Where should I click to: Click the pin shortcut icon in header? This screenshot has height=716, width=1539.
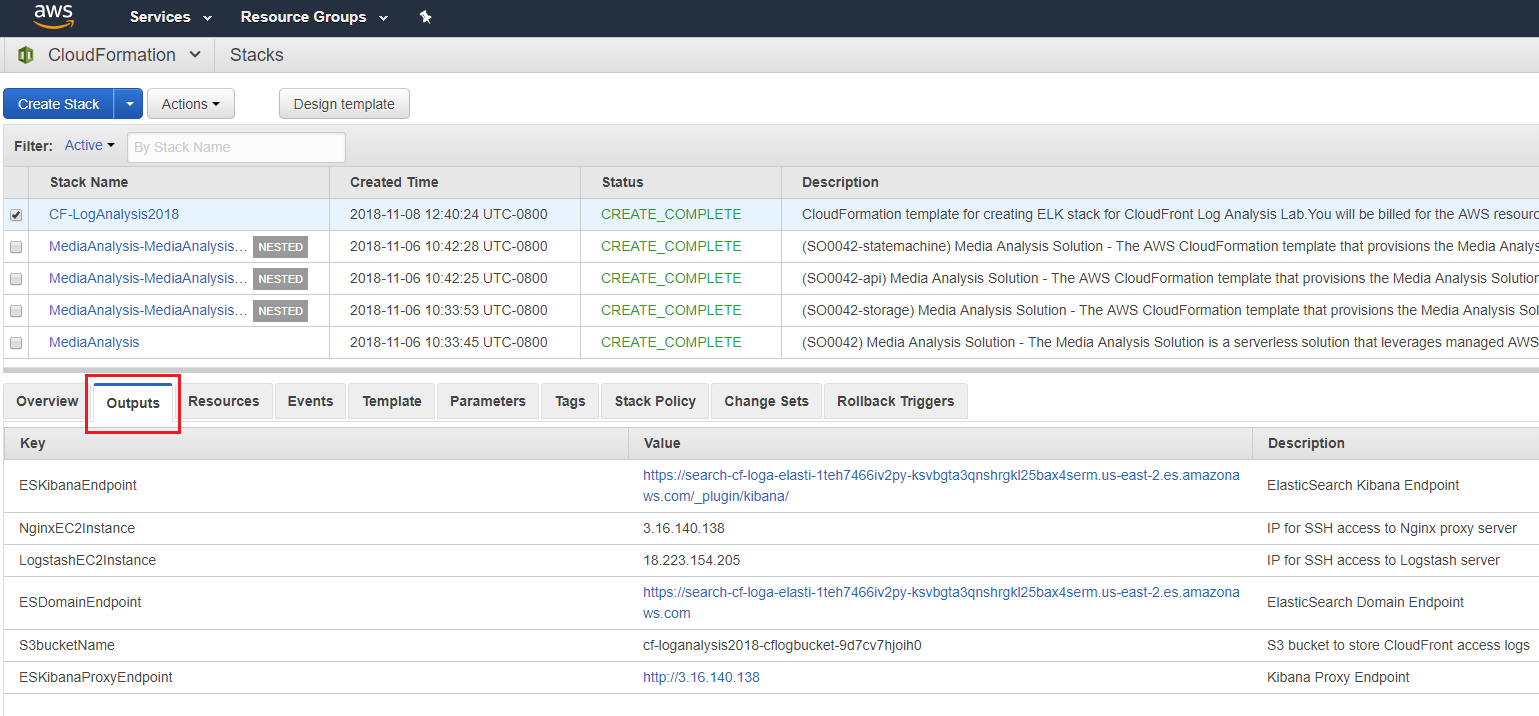click(x=425, y=17)
